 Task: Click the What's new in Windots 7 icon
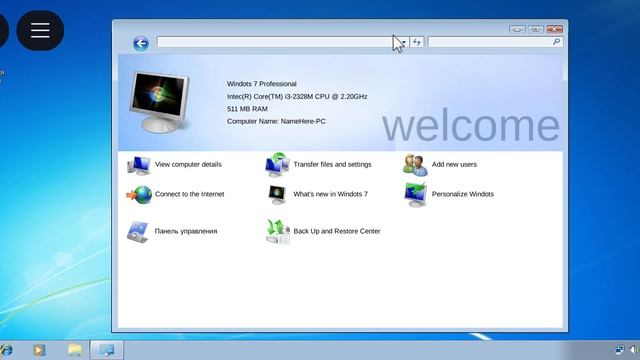(277, 194)
